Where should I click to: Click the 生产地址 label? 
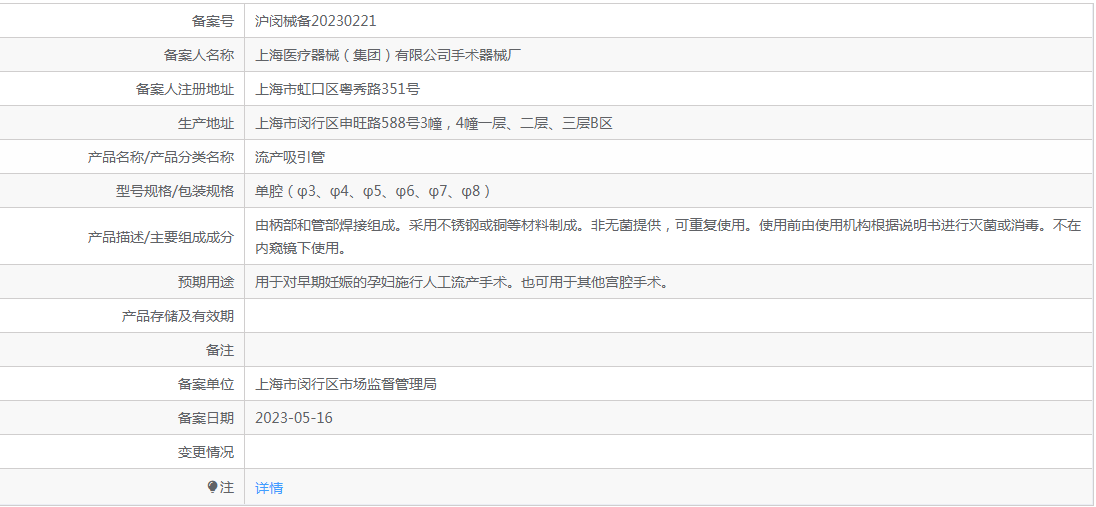click(x=206, y=124)
